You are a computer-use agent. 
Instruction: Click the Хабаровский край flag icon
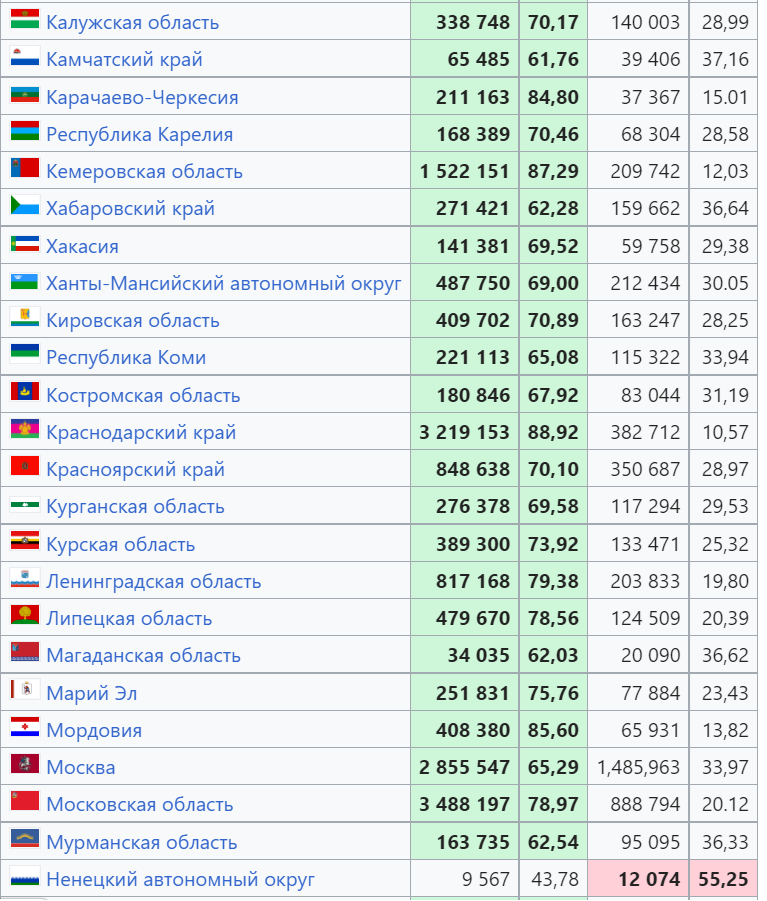[25, 205]
